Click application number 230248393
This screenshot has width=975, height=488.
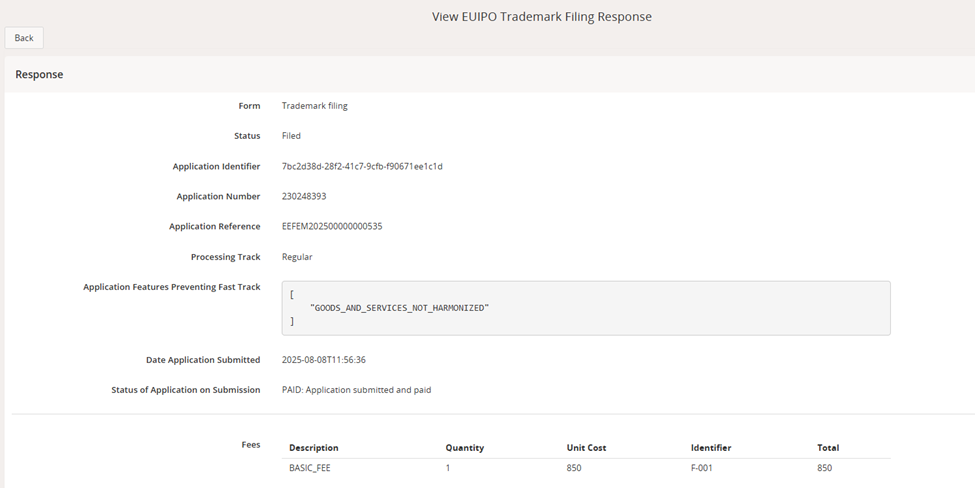(x=304, y=196)
